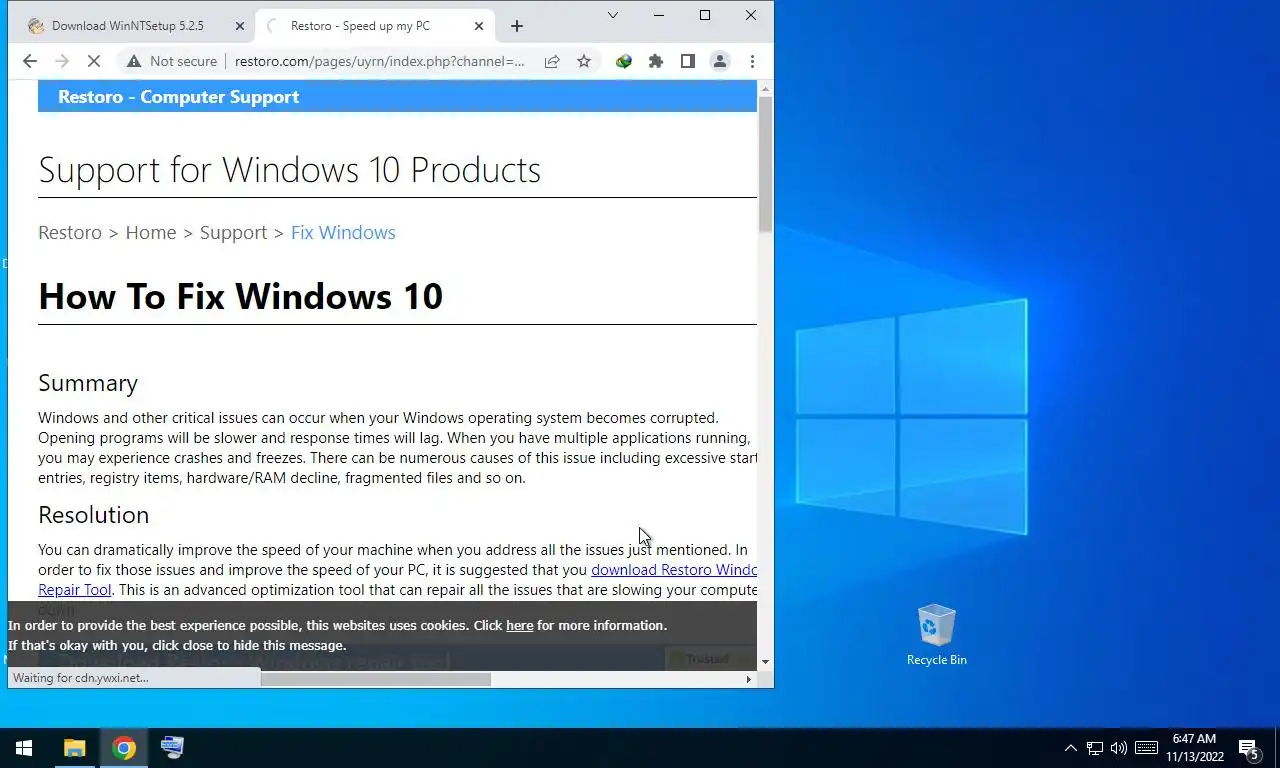This screenshot has height=768, width=1280.
Task: Maximize the Chrome window
Action: [x=705, y=15]
